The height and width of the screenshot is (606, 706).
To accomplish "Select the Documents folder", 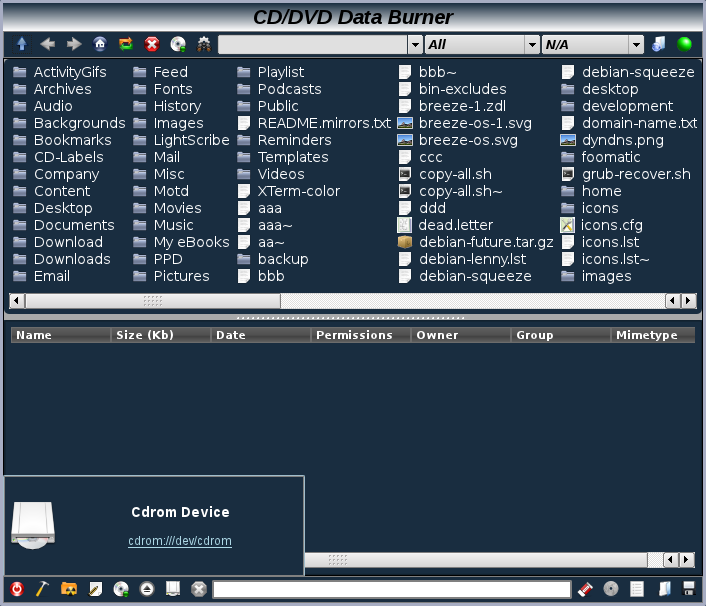I will (x=74, y=225).
